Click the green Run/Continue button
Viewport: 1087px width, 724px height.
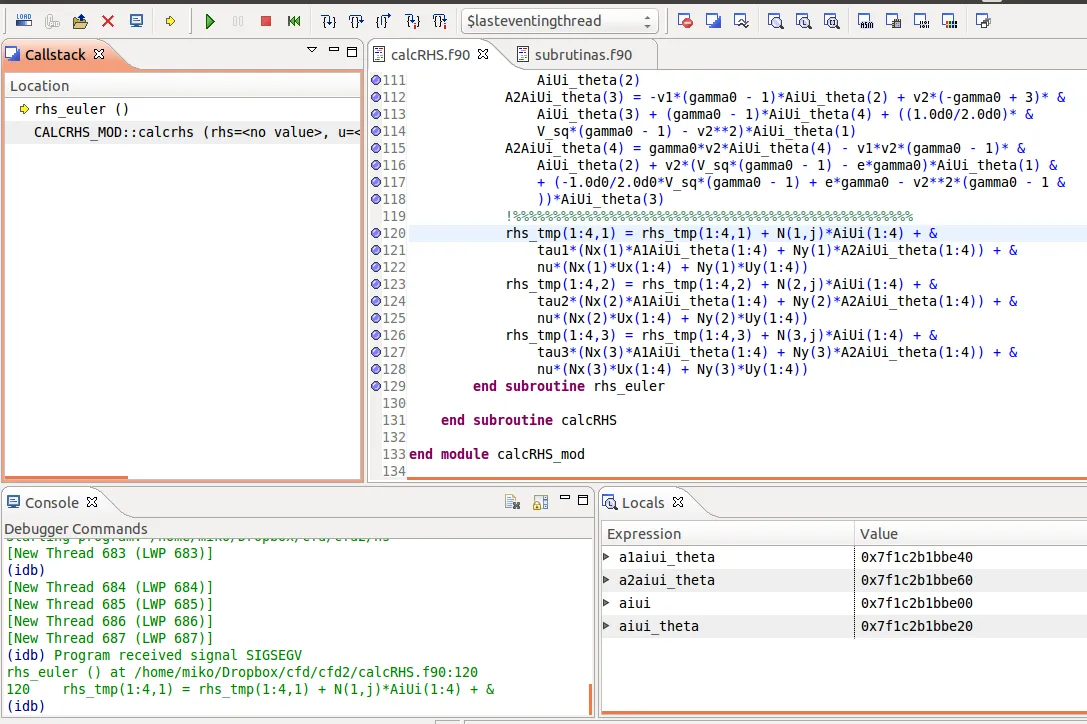point(210,21)
